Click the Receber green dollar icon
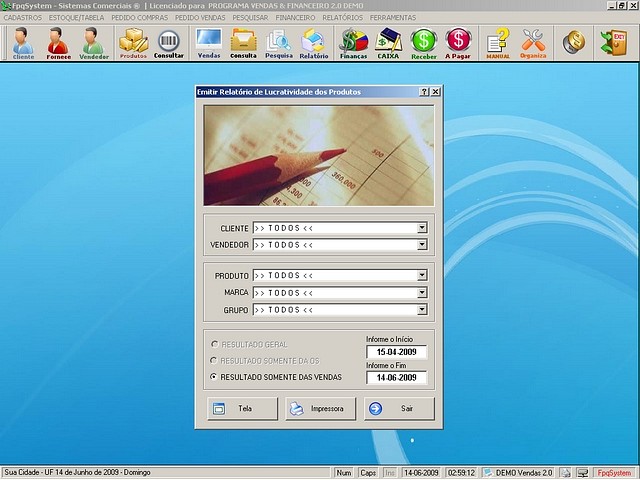This screenshot has width=640, height=480. click(x=424, y=43)
